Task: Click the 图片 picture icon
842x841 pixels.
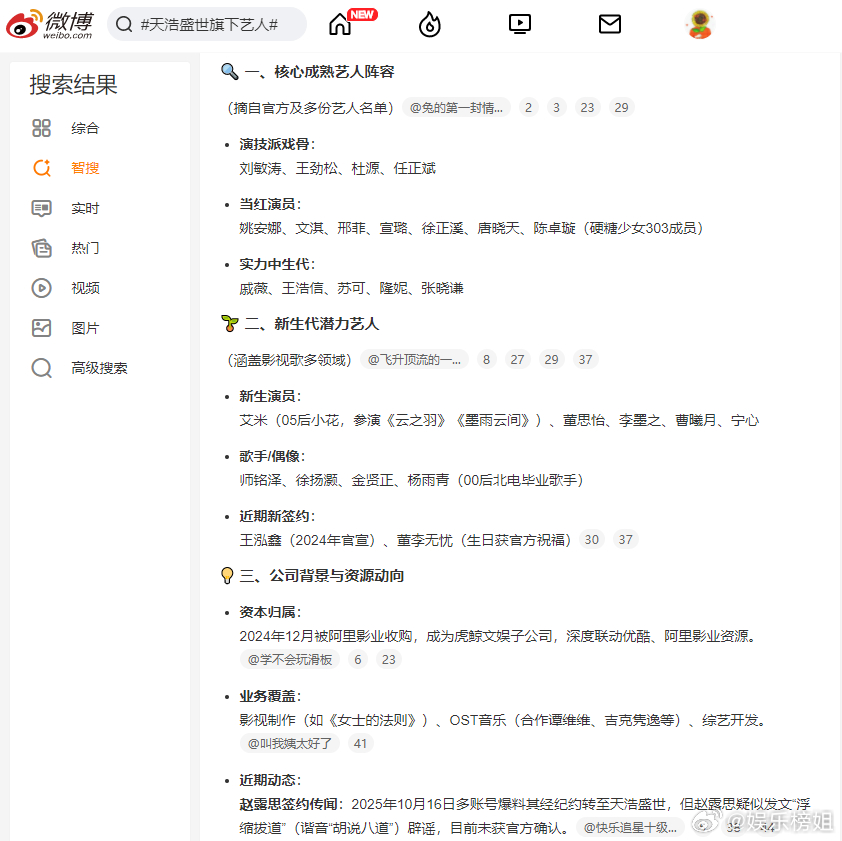Action: [x=41, y=328]
